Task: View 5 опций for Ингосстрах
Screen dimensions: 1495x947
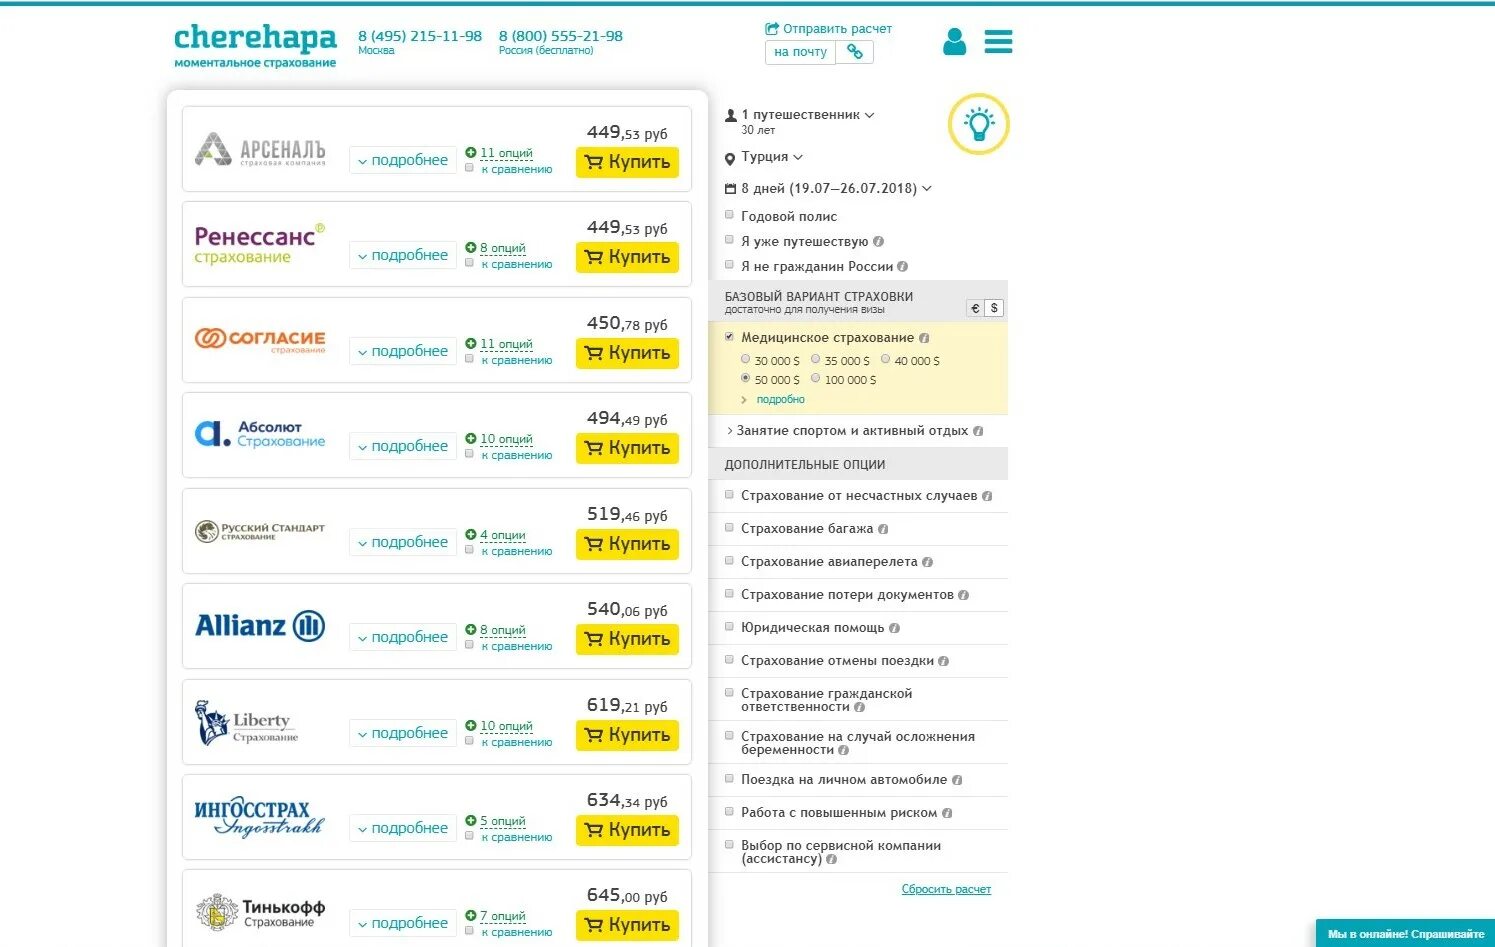Action: [502, 821]
